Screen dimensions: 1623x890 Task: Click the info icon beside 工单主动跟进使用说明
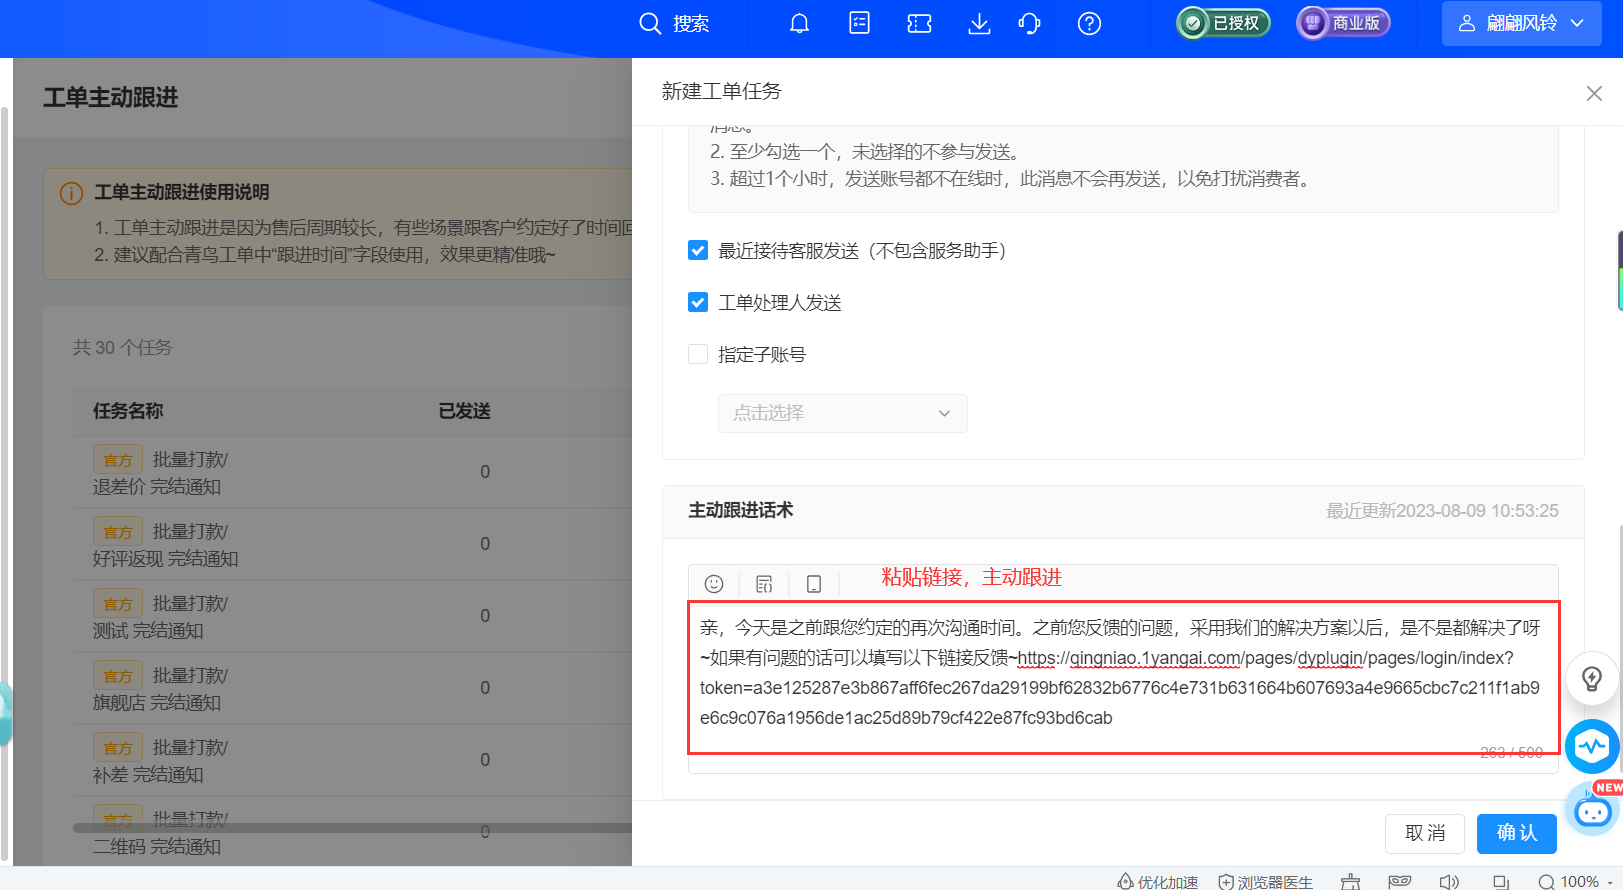coord(71,193)
